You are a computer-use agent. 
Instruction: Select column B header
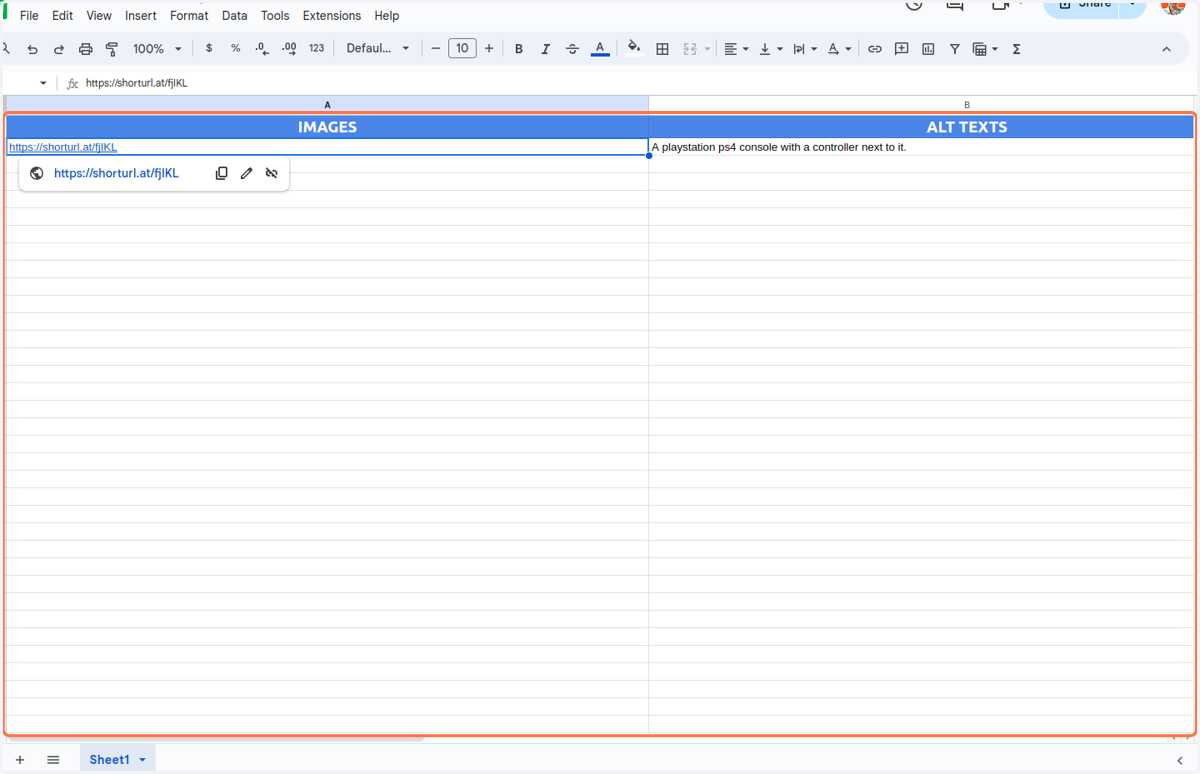[x=921, y=104]
